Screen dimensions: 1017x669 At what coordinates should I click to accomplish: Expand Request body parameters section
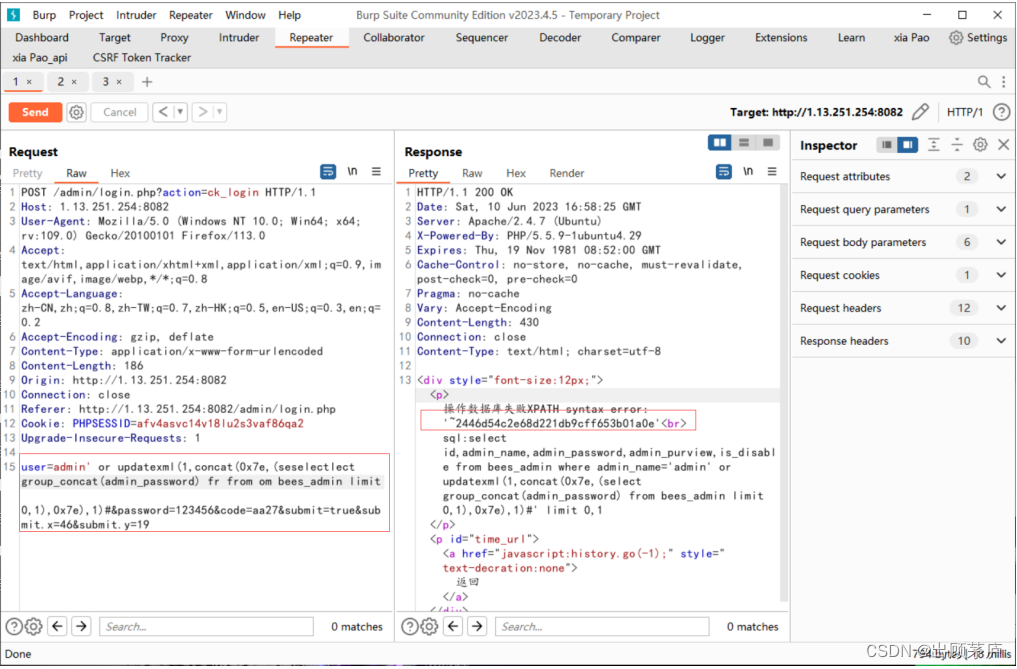[903, 242]
